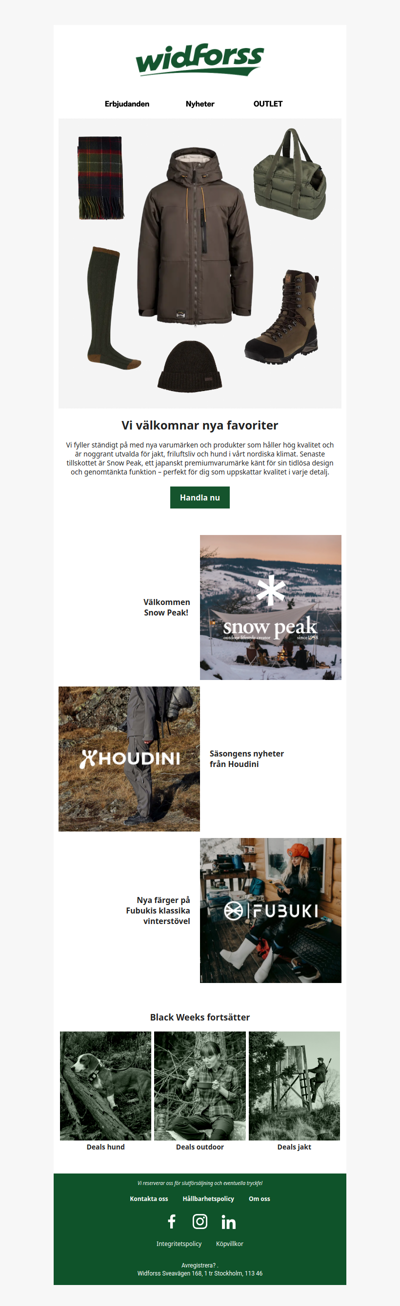Open the Integritetspolicy link

tap(179, 1244)
